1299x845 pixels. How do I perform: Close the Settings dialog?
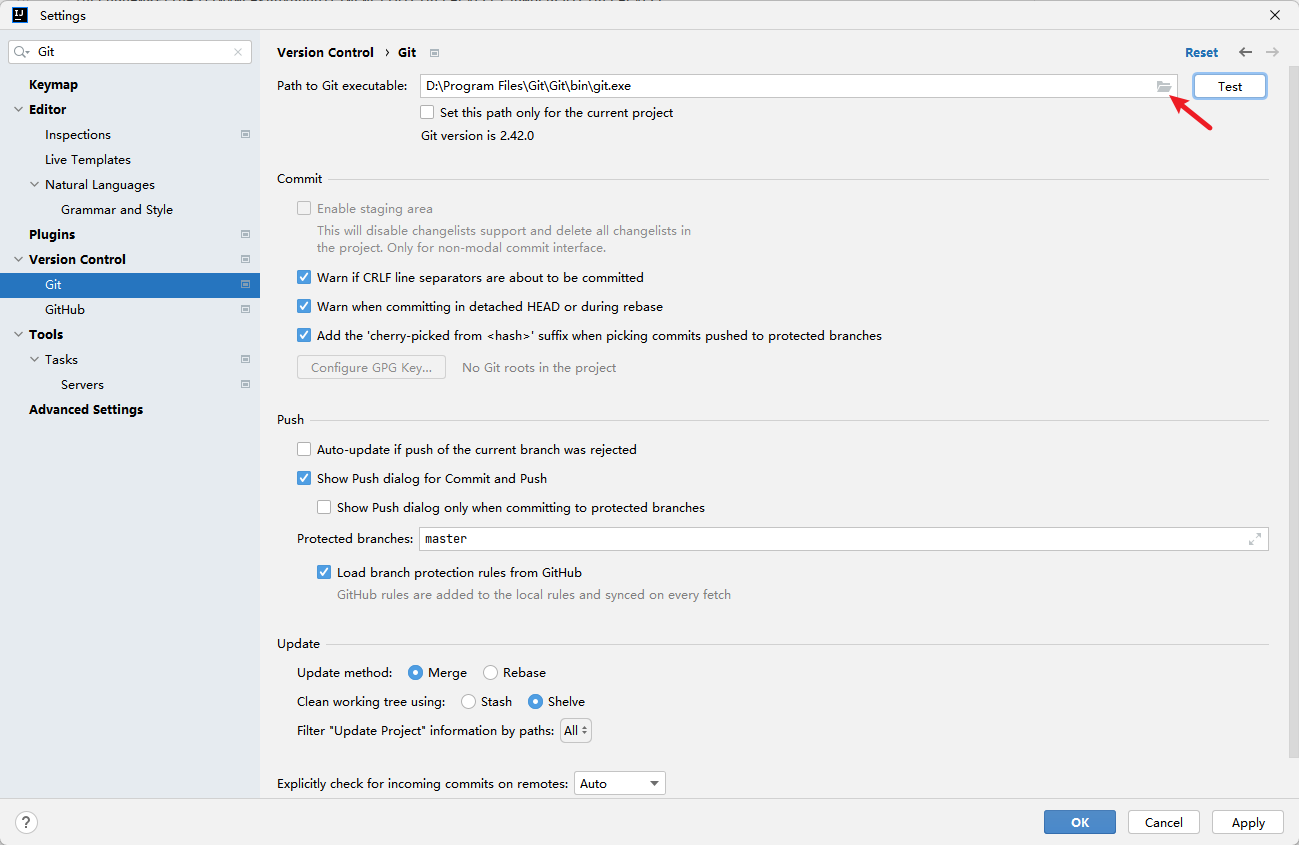pos(1275,15)
